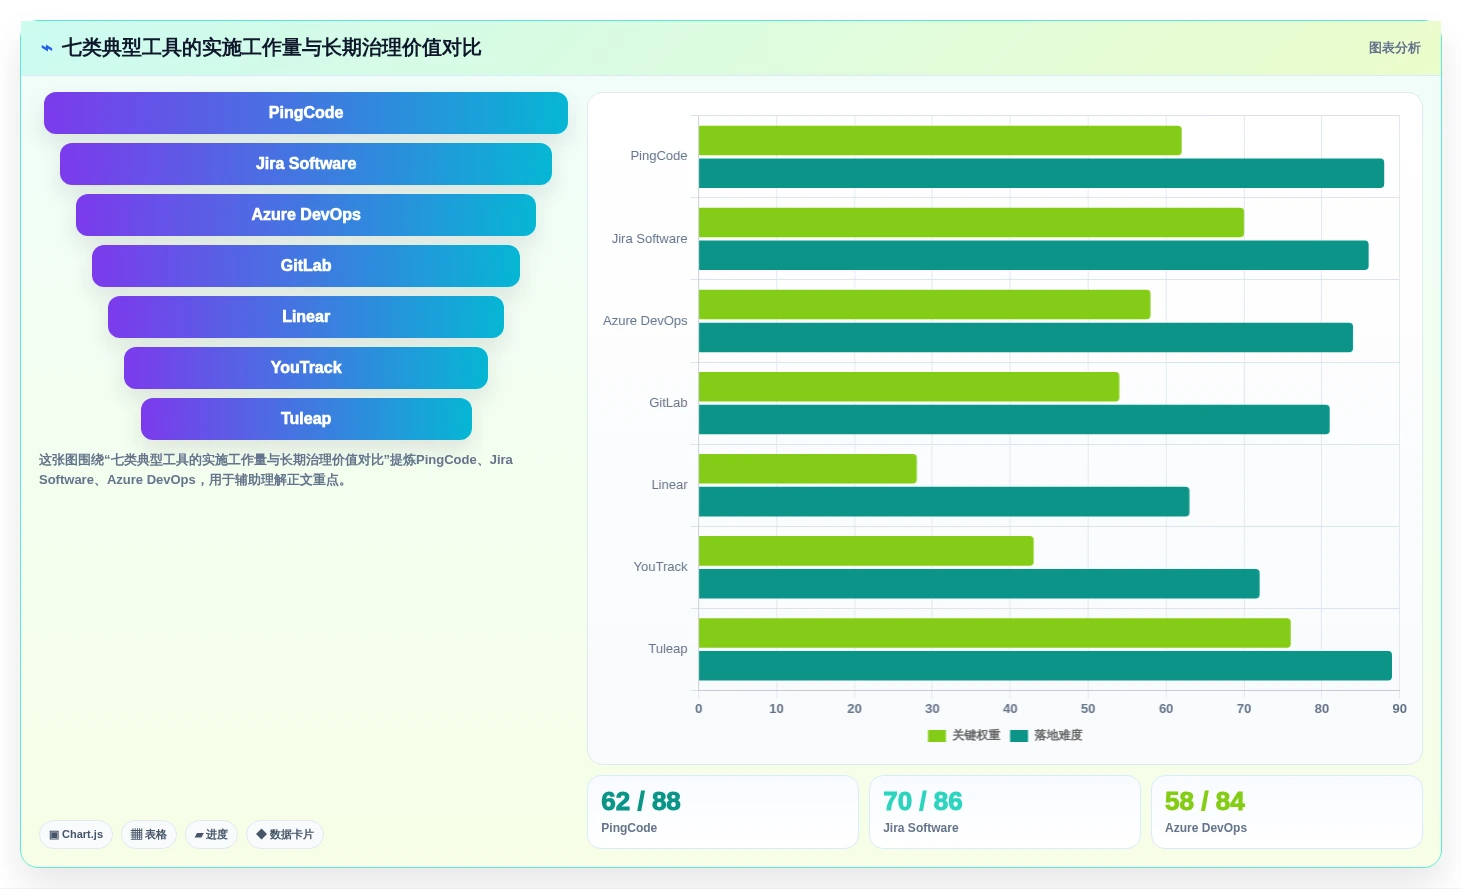Click the Linear y-axis label
The image size is (1462, 889).
click(x=669, y=485)
